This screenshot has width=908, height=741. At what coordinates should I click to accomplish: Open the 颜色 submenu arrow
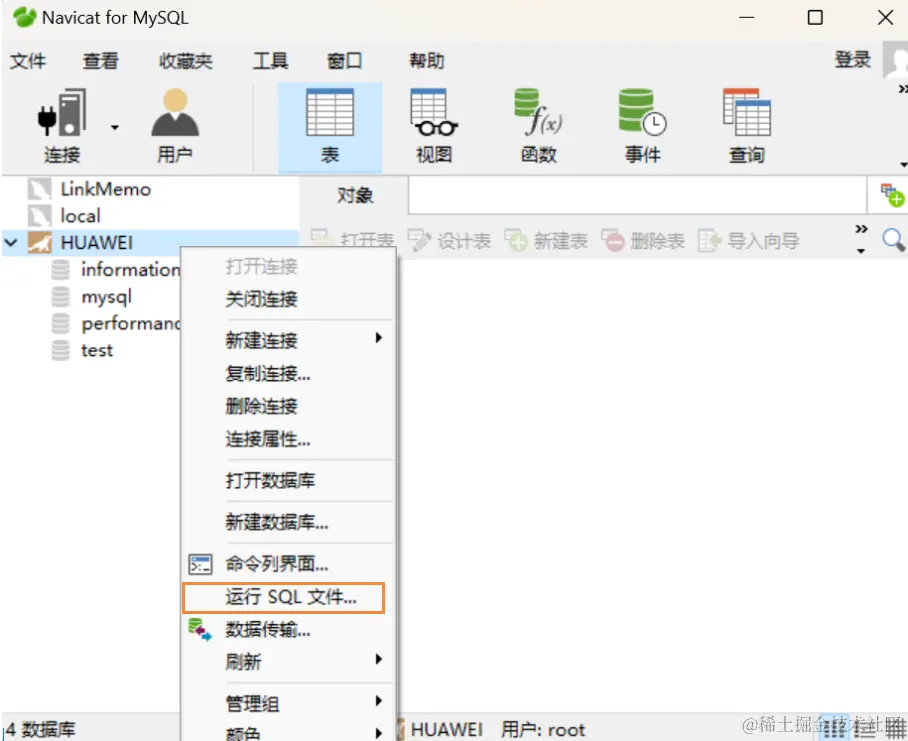(378, 733)
